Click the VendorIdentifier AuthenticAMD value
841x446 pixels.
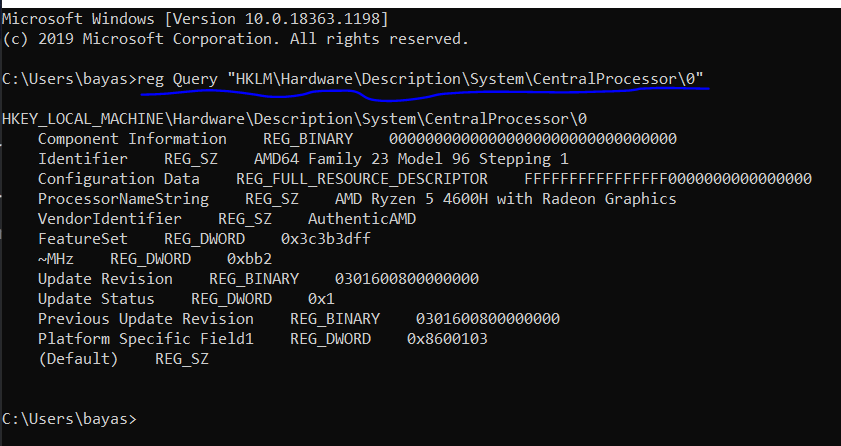[x=362, y=219]
